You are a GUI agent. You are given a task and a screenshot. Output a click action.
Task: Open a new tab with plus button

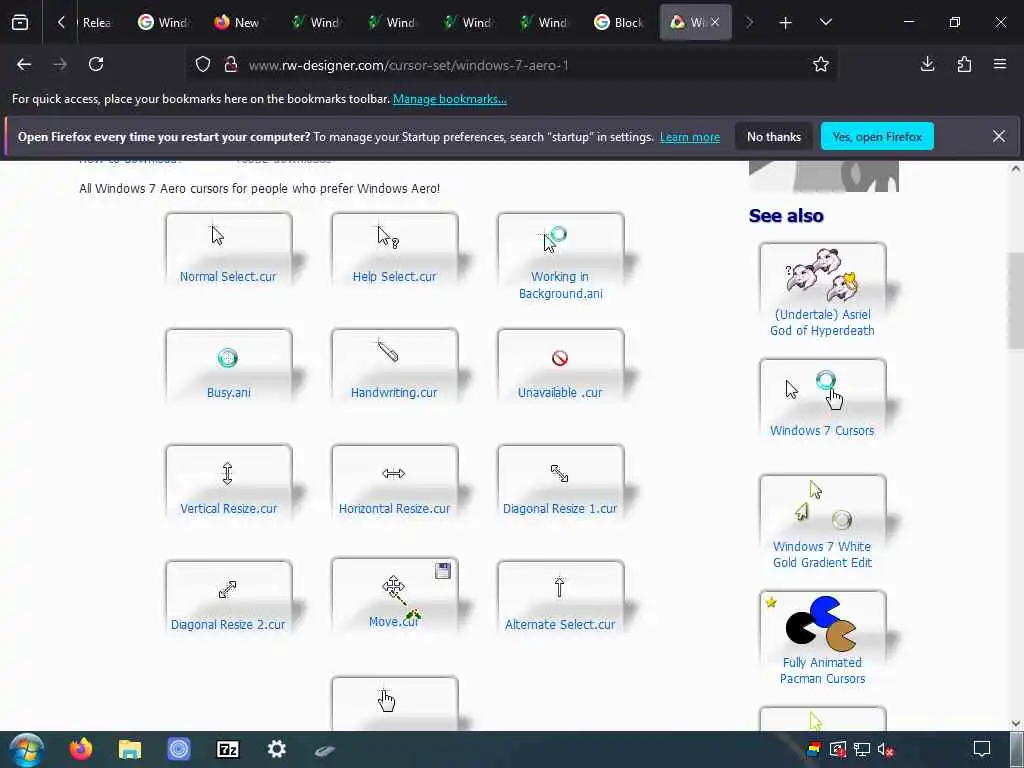click(x=786, y=23)
